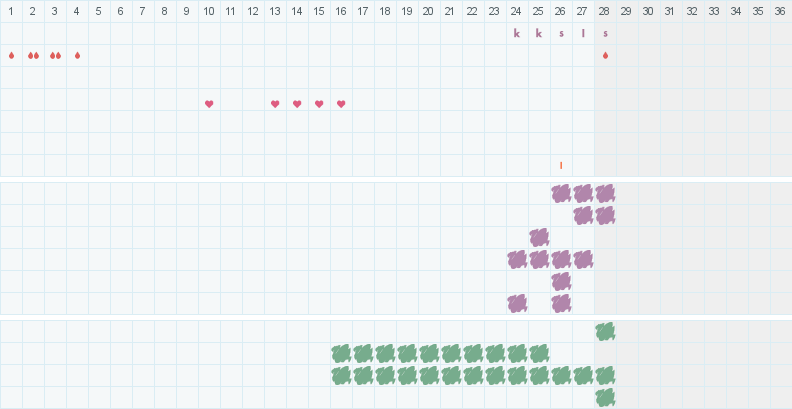Viewport: 792px width, 409px height.
Task: Click the bottom purple mark on day 24
Action: [x=517, y=303]
